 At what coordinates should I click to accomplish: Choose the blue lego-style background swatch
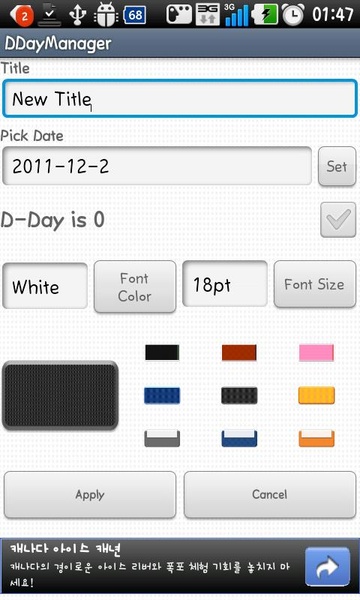pos(162,396)
